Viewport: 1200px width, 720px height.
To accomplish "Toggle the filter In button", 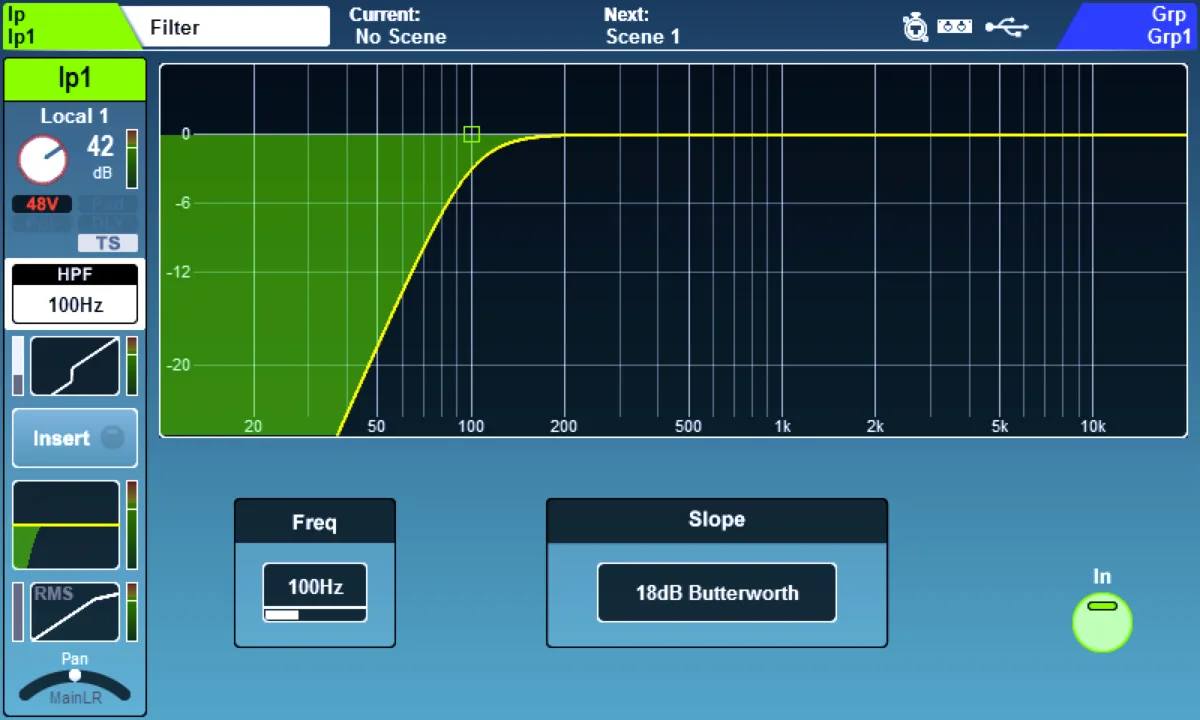I will (x=1102, y=622).
